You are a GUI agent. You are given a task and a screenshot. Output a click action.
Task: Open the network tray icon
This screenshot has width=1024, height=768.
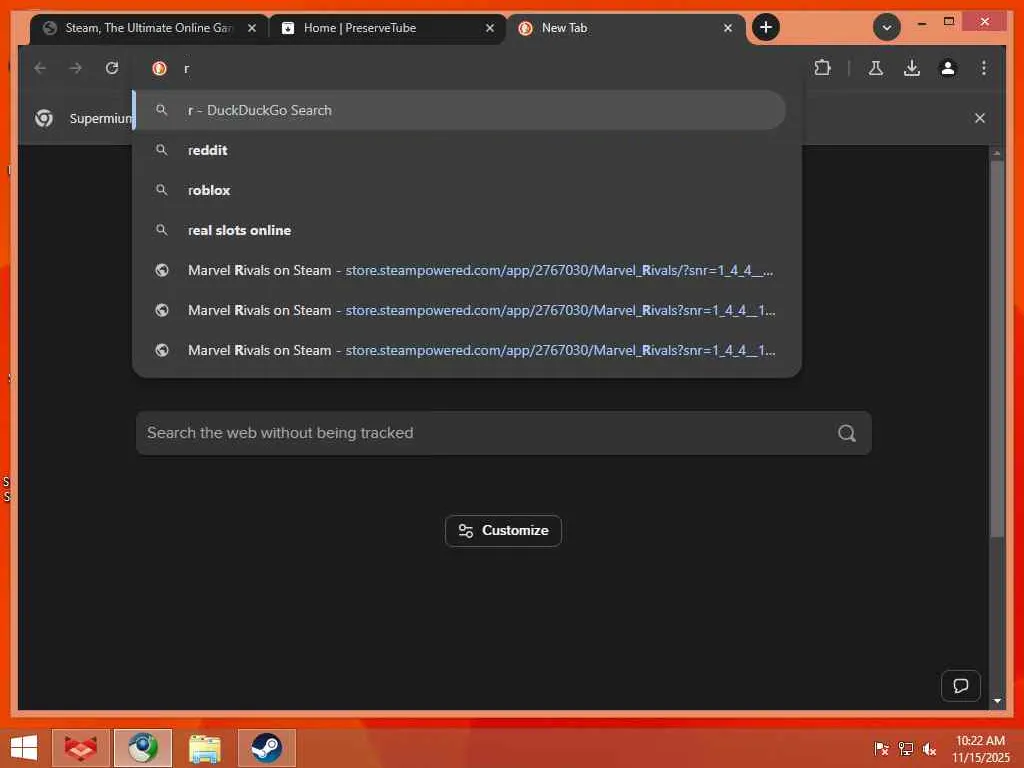coord(905,749)
